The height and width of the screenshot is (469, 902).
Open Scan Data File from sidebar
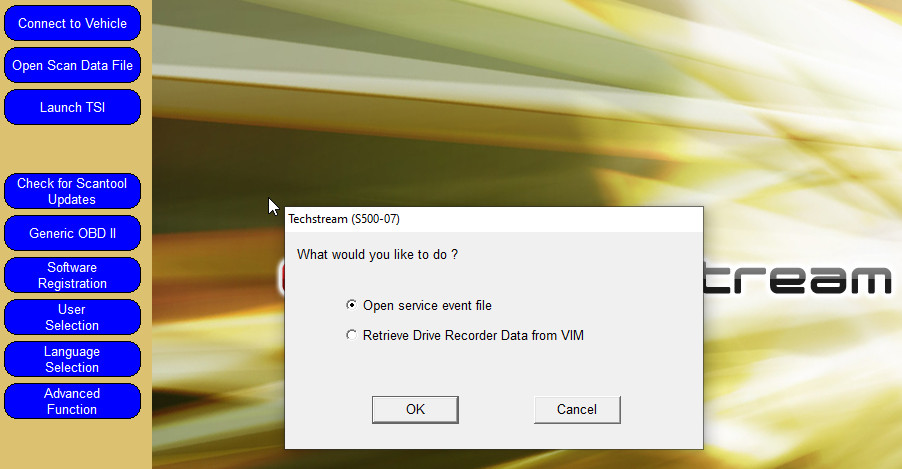click(72, 66)
